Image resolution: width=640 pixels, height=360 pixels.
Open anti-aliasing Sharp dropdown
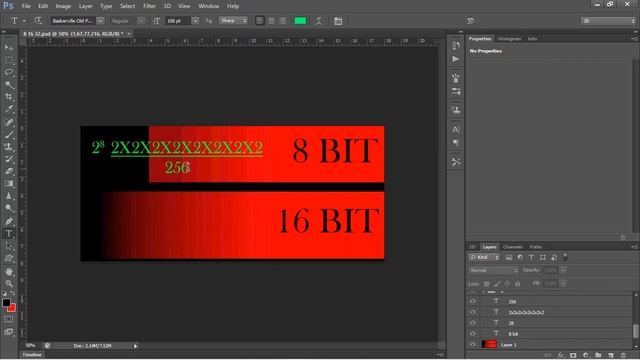[233, 20]
